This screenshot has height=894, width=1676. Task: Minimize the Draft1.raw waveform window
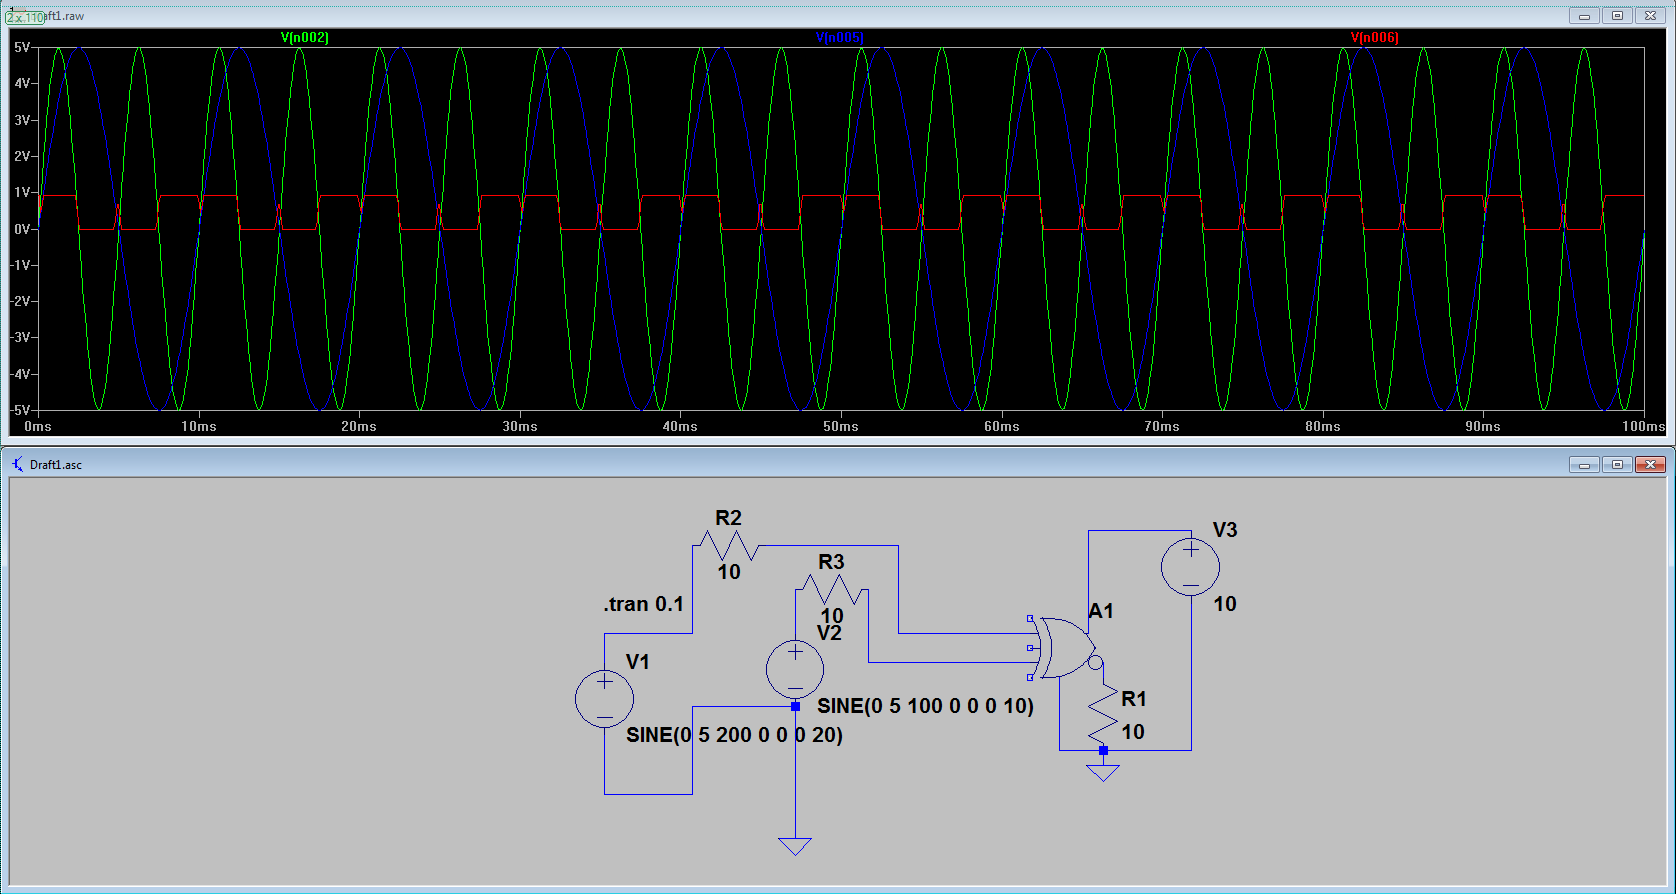[1583, 16]
